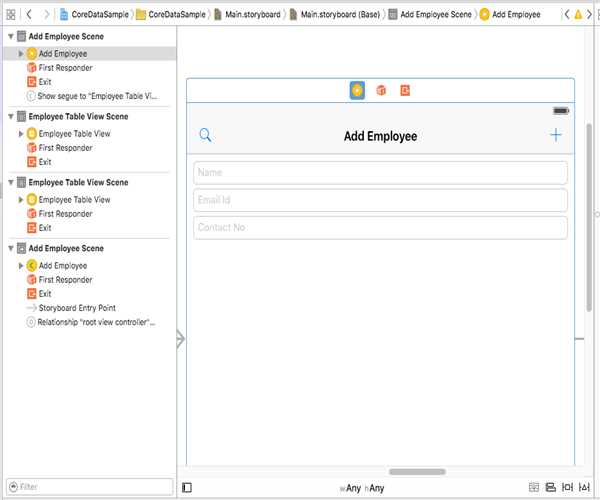Screen dimensions: 600x500
Task: Click the plus add button in navigation bar
Action: (556, 136)
